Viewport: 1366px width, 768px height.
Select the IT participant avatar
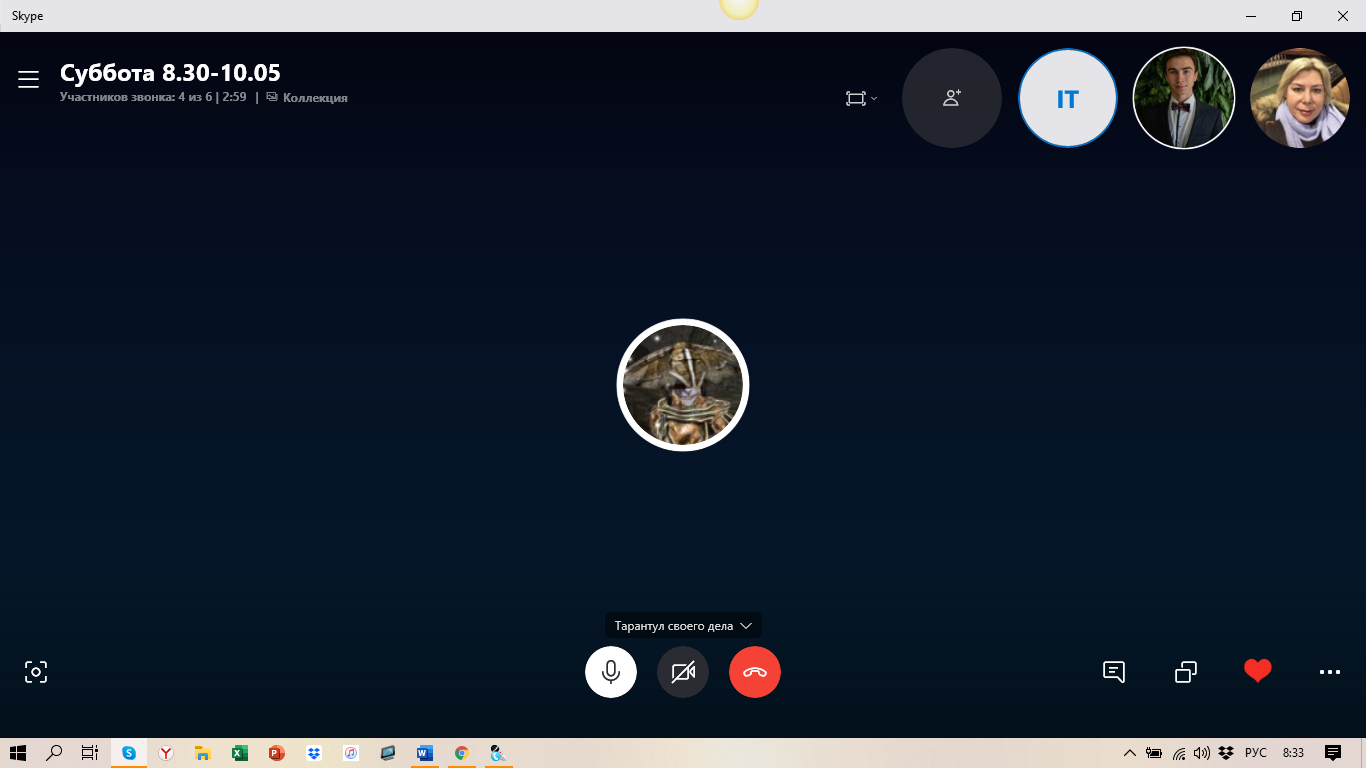[1067, 98]
